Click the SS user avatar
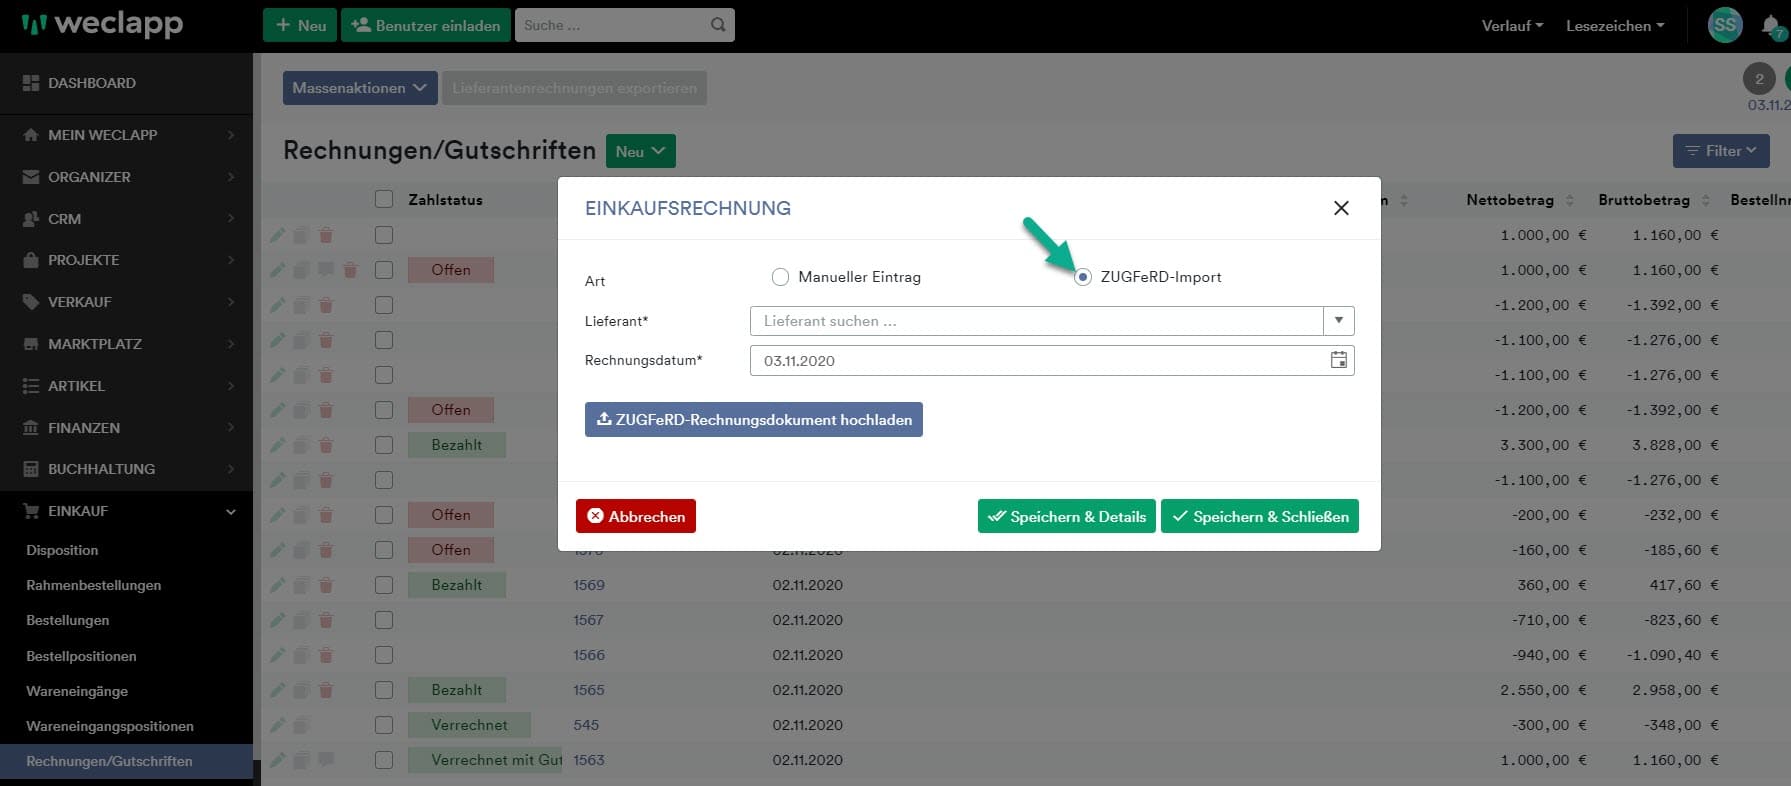The width and height of the screenshot is (1791, 786). click(x=1725, y=25)
